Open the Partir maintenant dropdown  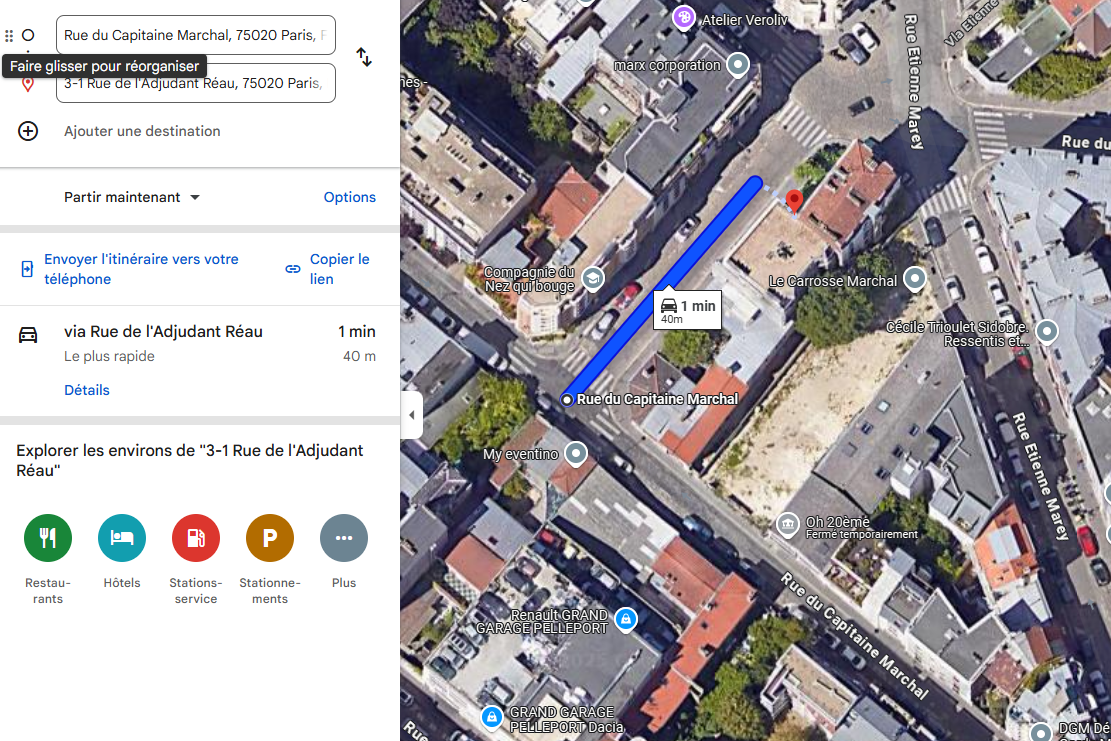click(x=132, y=197)
